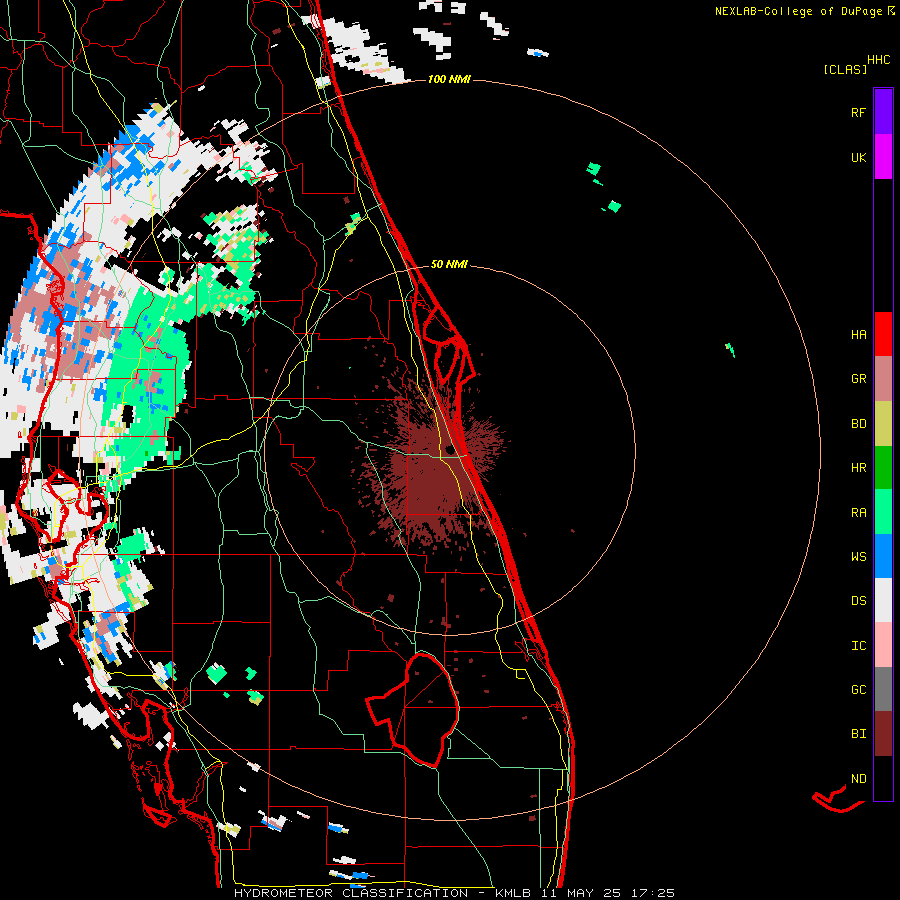Click the HR legend label
This screenshot has width=900, height=900.
click(858, 468)
